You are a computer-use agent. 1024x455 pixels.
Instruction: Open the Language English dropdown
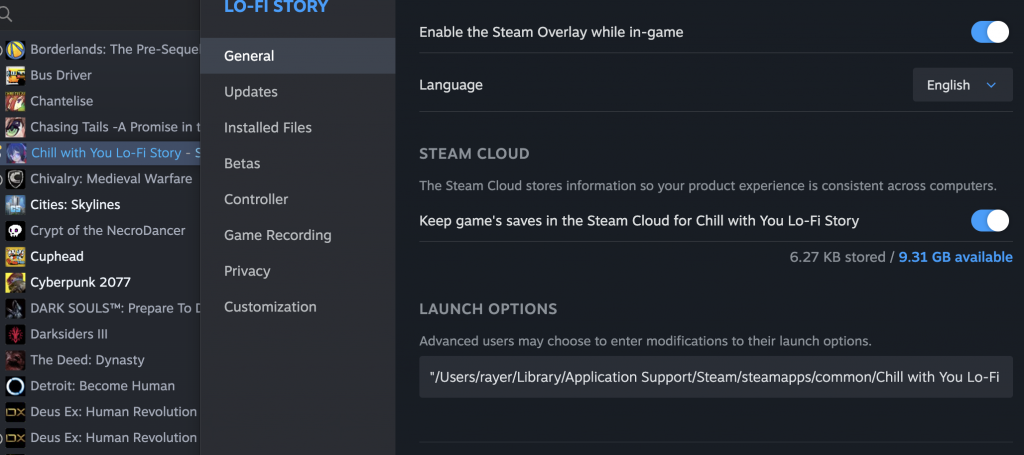(x=963, y=85)
